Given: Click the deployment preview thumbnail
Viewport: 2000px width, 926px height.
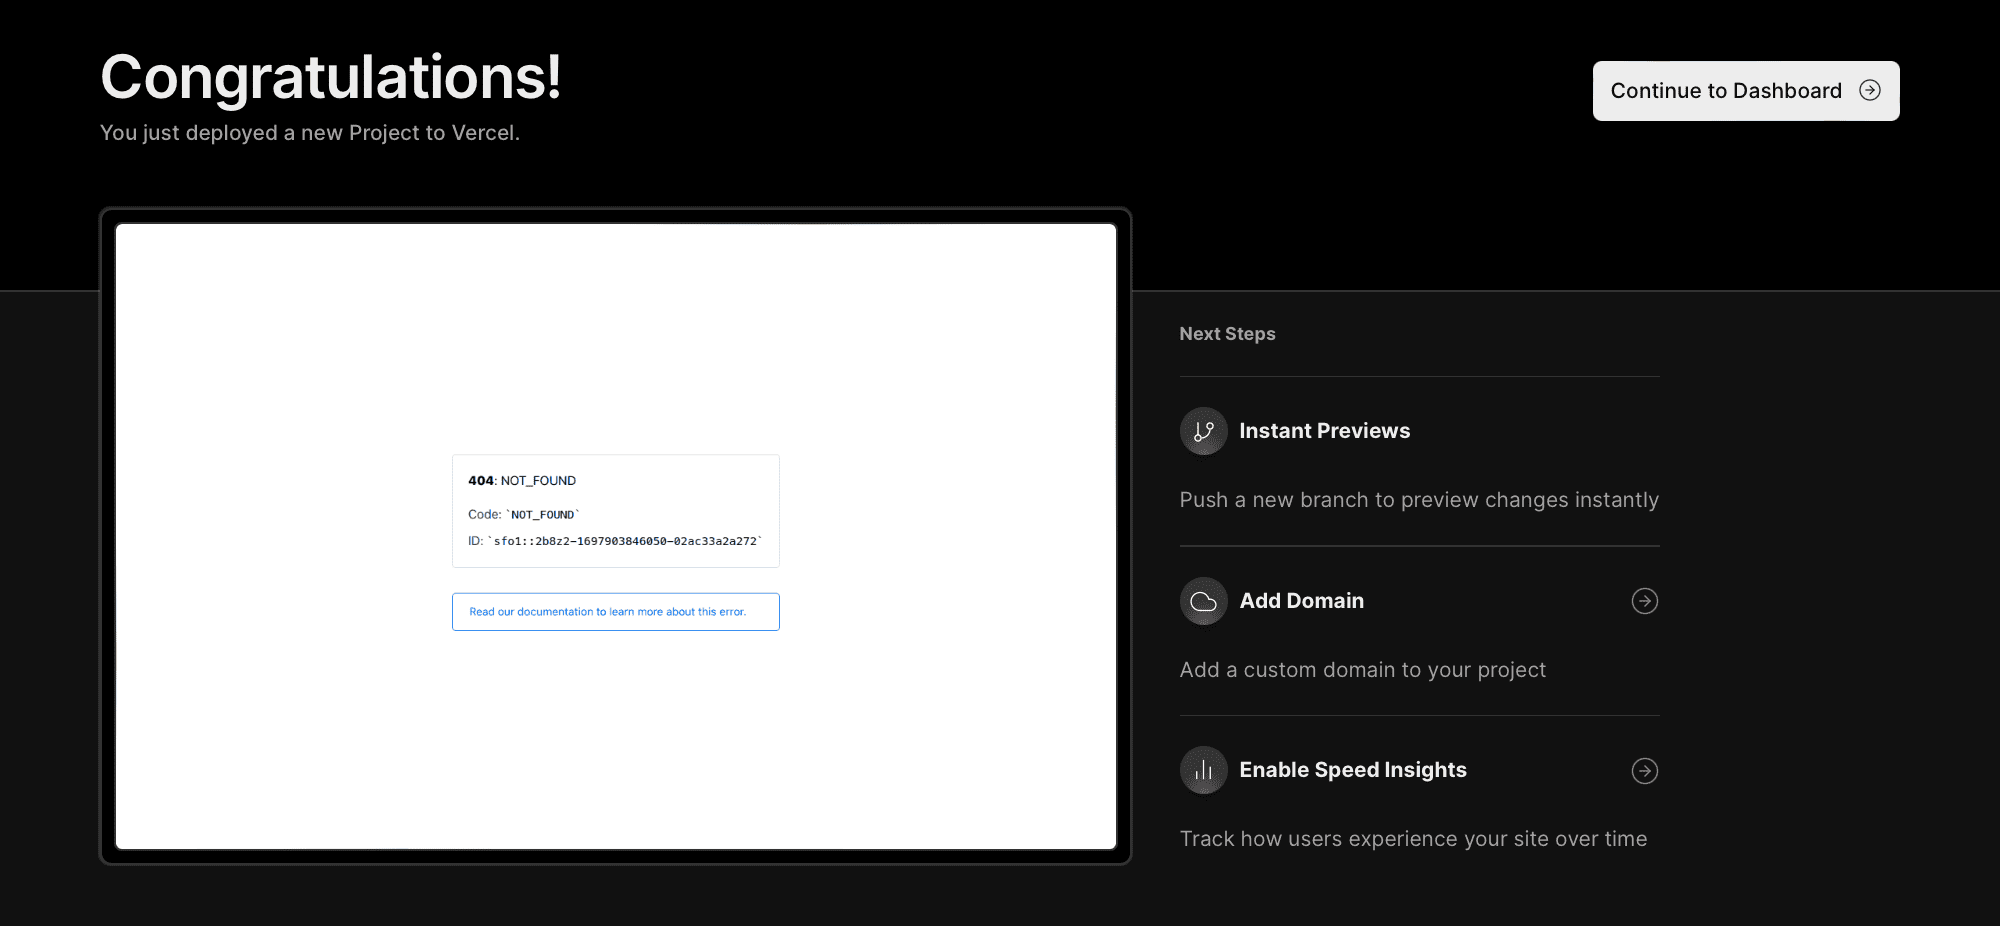Looking at the screenshot, I should 616,536.
